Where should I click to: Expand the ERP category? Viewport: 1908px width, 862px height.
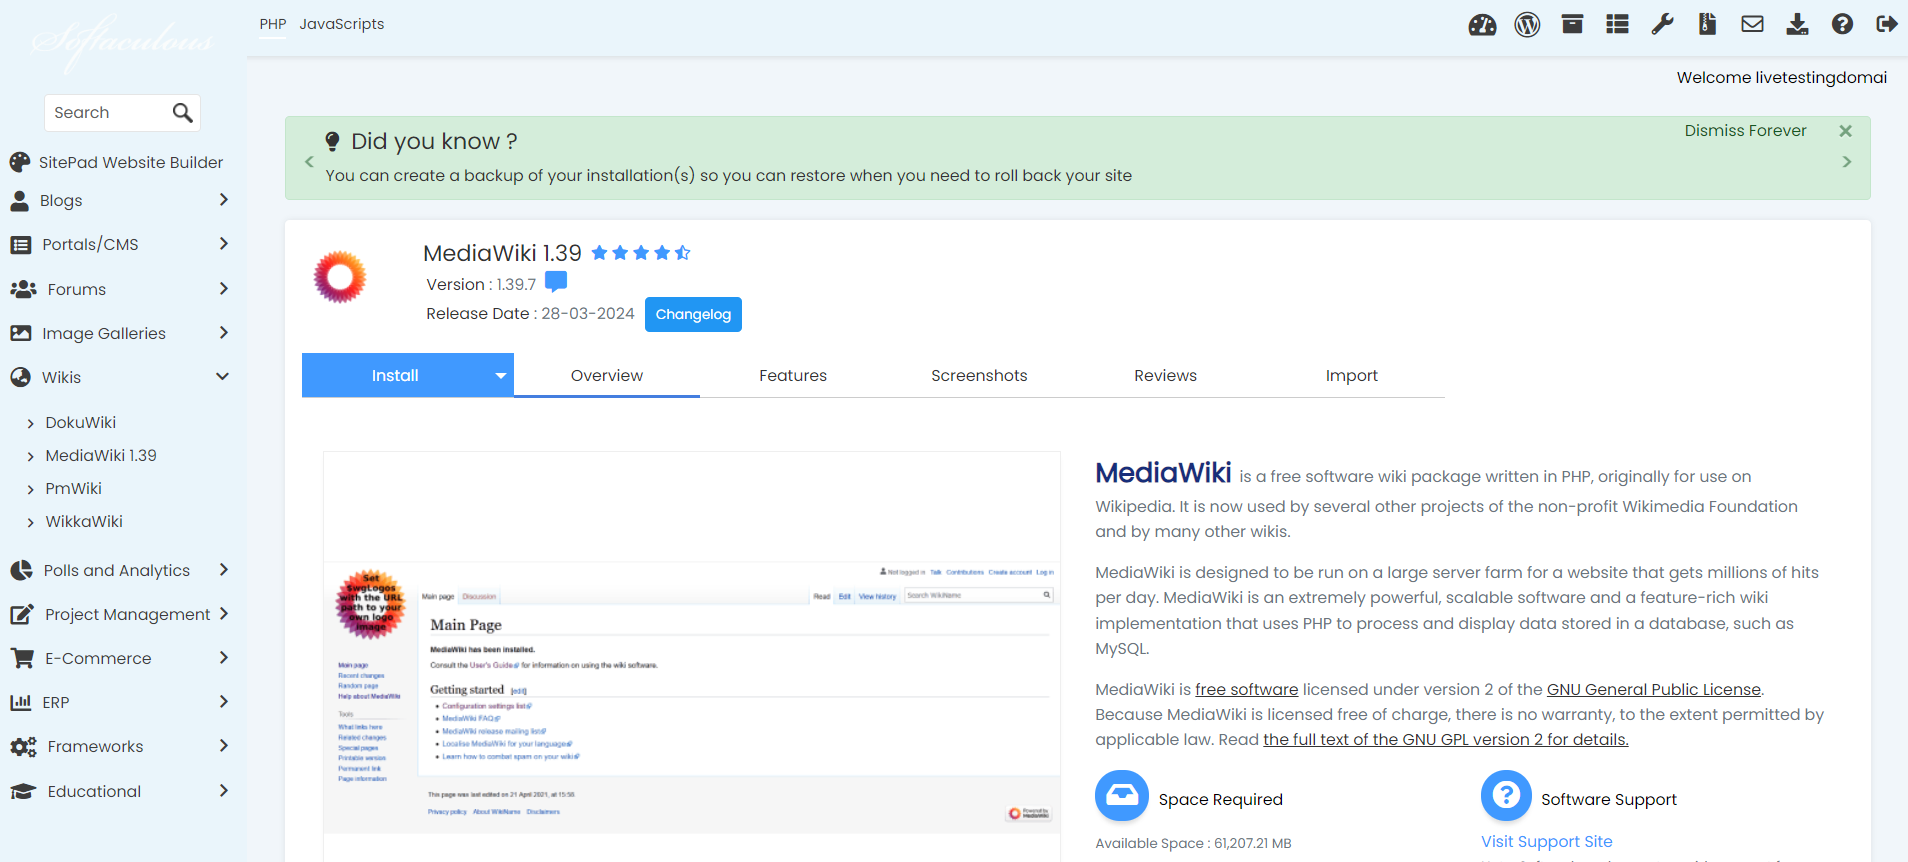(118, 702)
